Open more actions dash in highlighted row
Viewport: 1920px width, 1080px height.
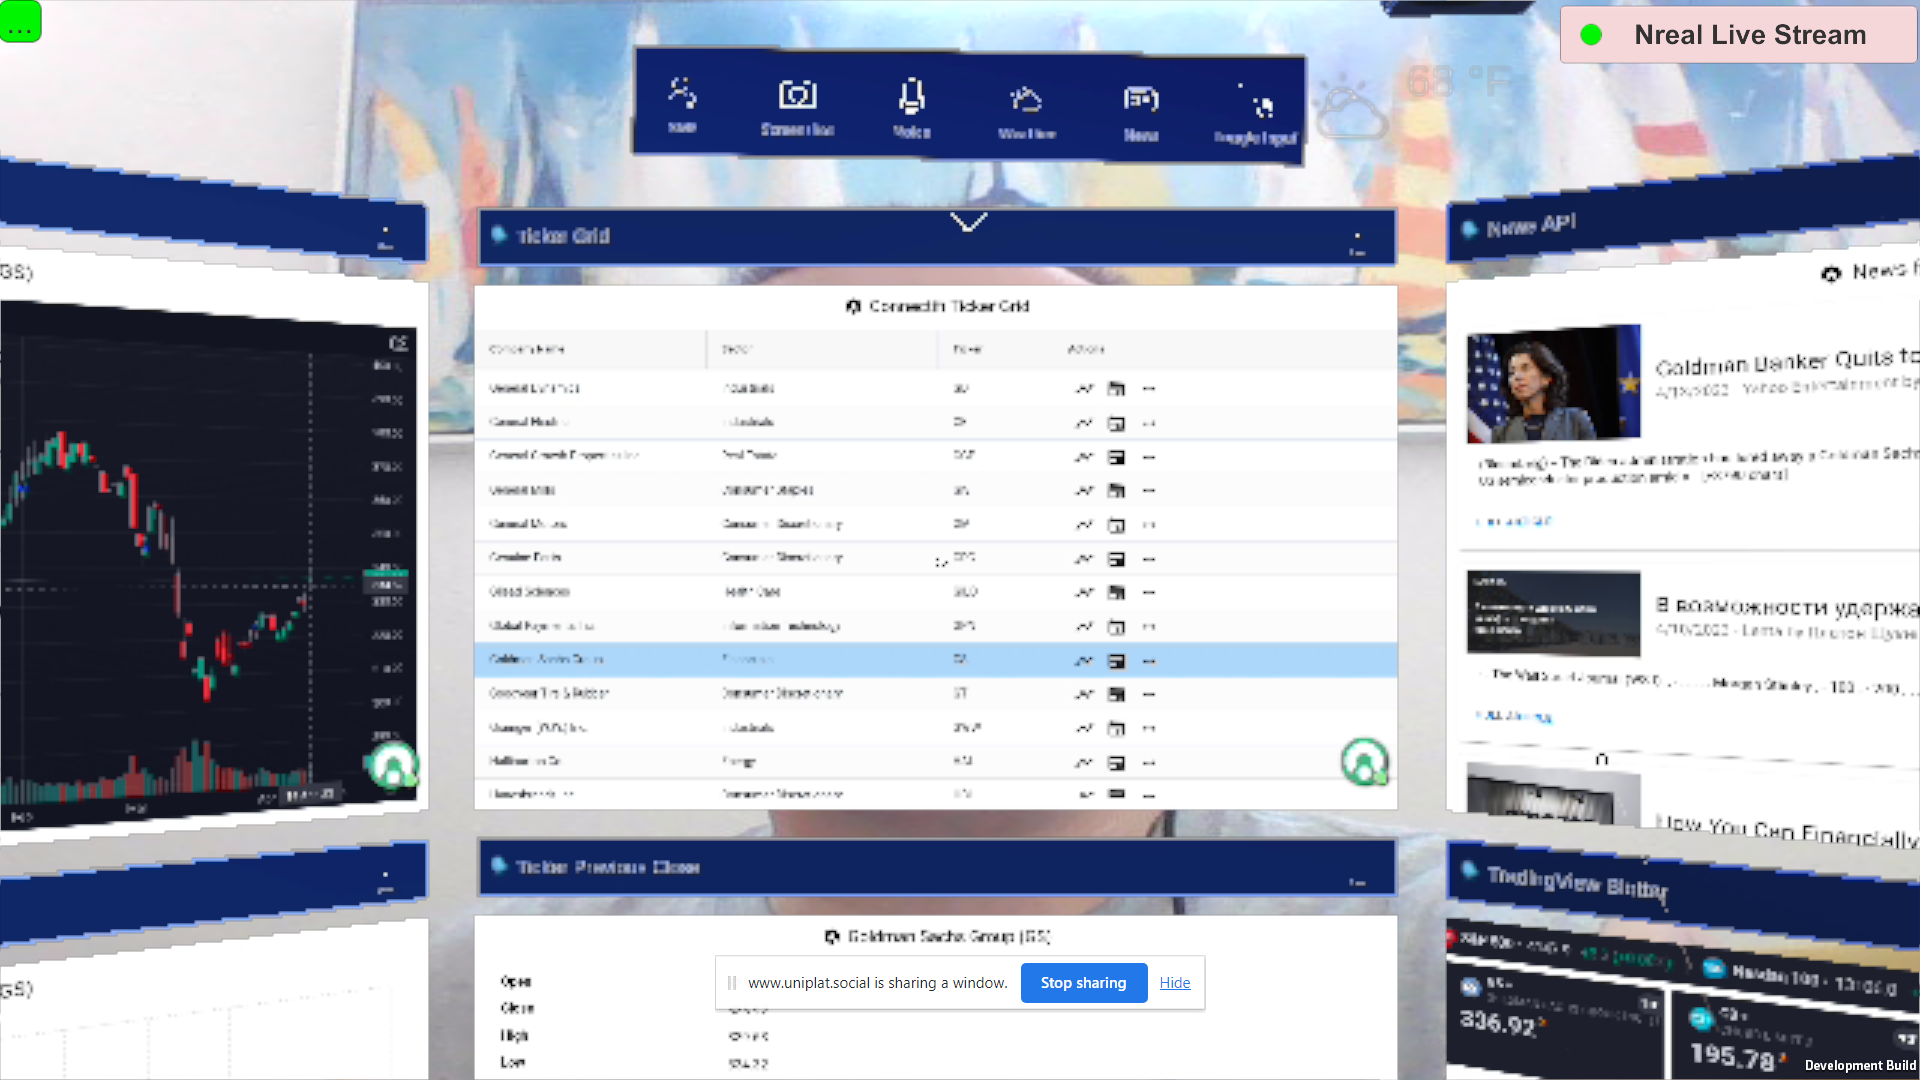point(1149,661)
